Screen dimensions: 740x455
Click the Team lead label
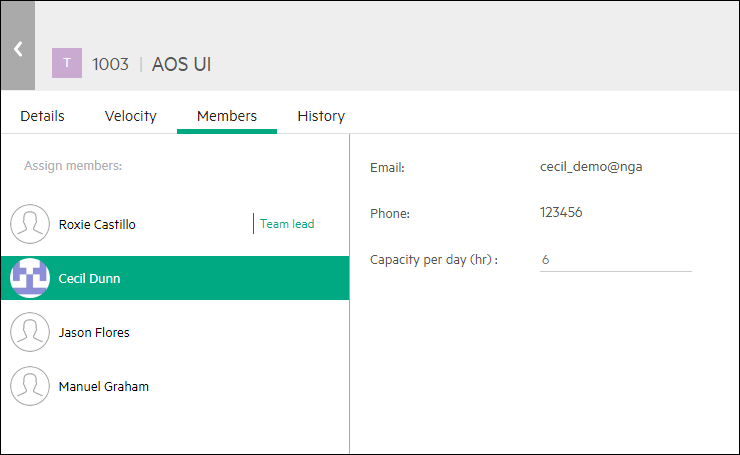[287, 224]
